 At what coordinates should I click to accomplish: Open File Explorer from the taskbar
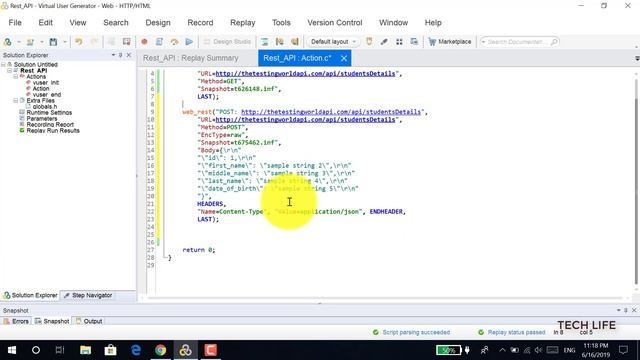click(85, 350)
